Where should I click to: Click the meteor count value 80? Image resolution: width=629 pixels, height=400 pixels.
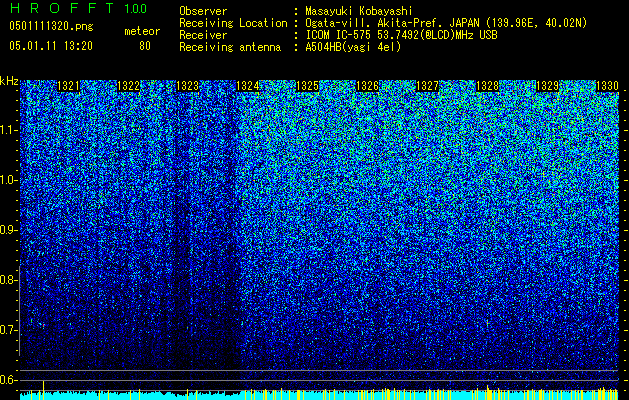[x=145, y=46]
